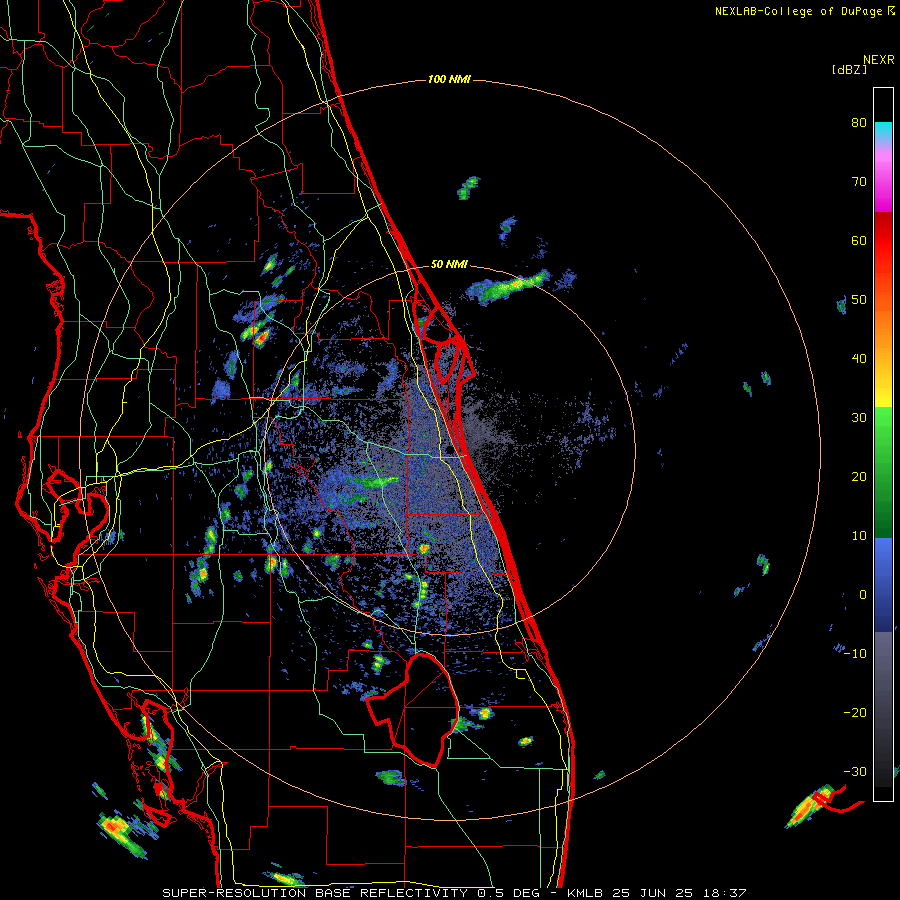Click the 50 value on the dBZ scale
Screen dimensions: 900x900
tap(859, 300)
